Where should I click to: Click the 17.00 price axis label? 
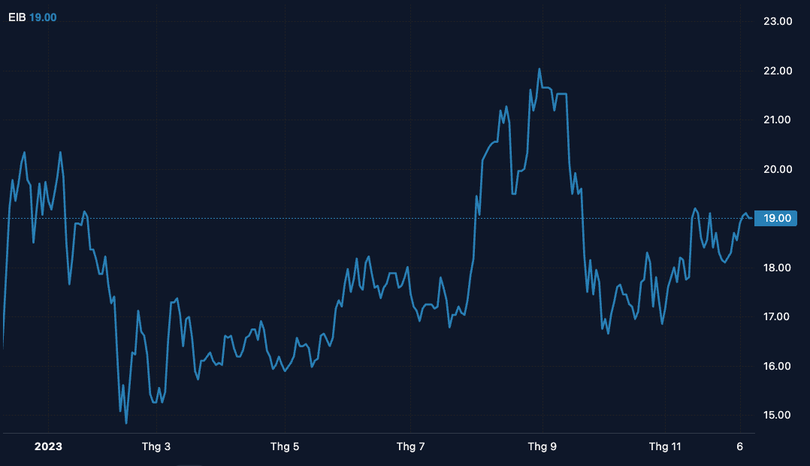(x=777, y=317)
